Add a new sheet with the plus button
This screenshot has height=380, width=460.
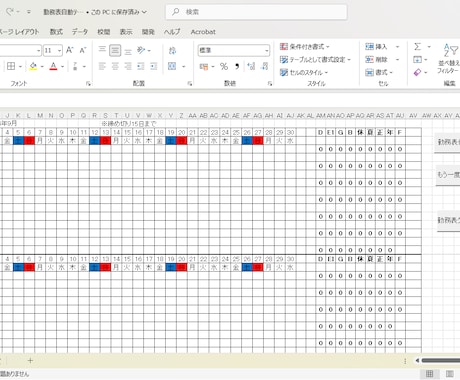[x=30, y=360]
